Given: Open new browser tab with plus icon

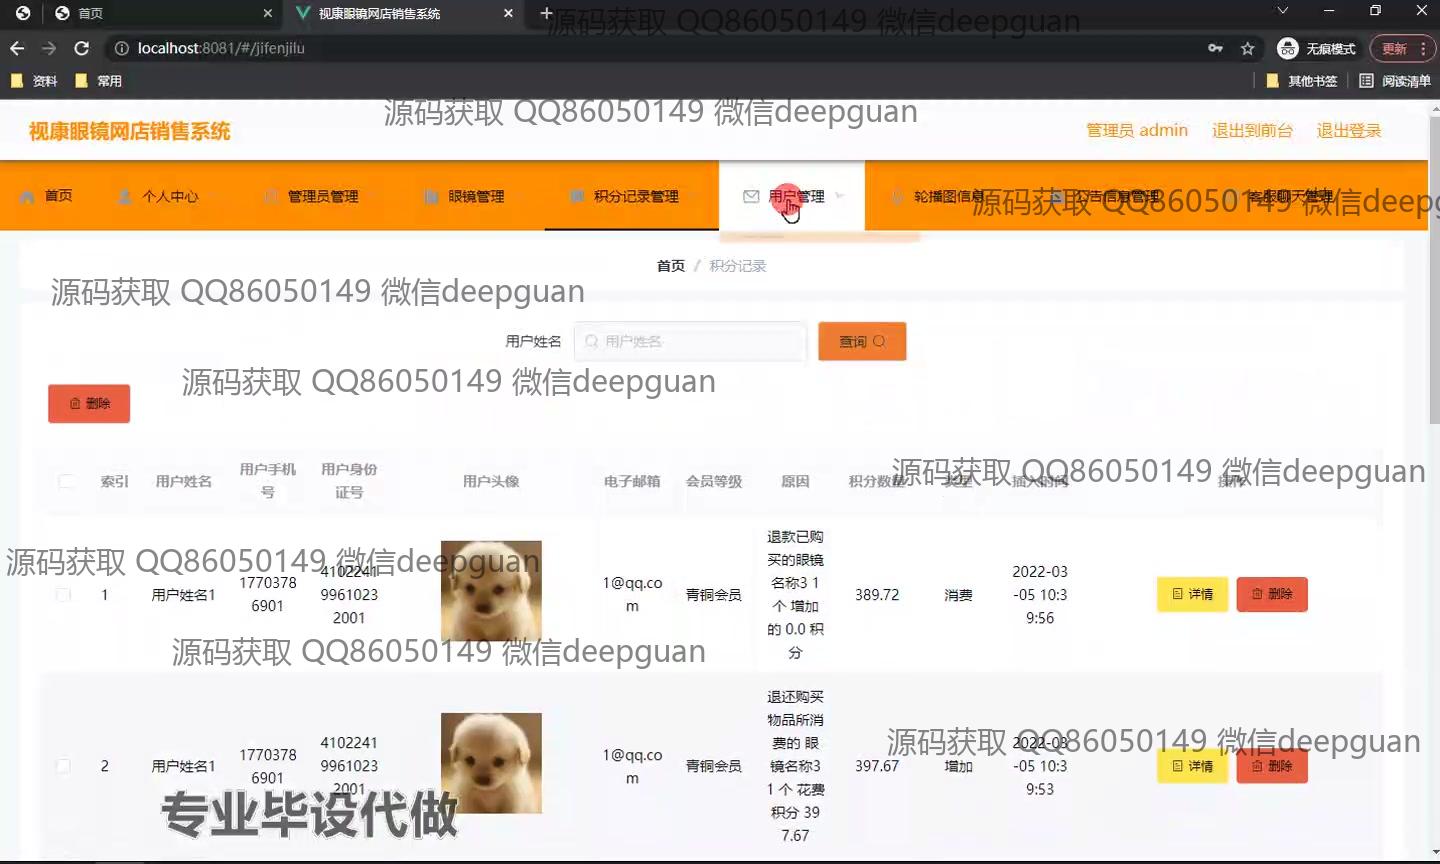Looking at the screenshot, I should pyautogui.click(x=546, y=13).
